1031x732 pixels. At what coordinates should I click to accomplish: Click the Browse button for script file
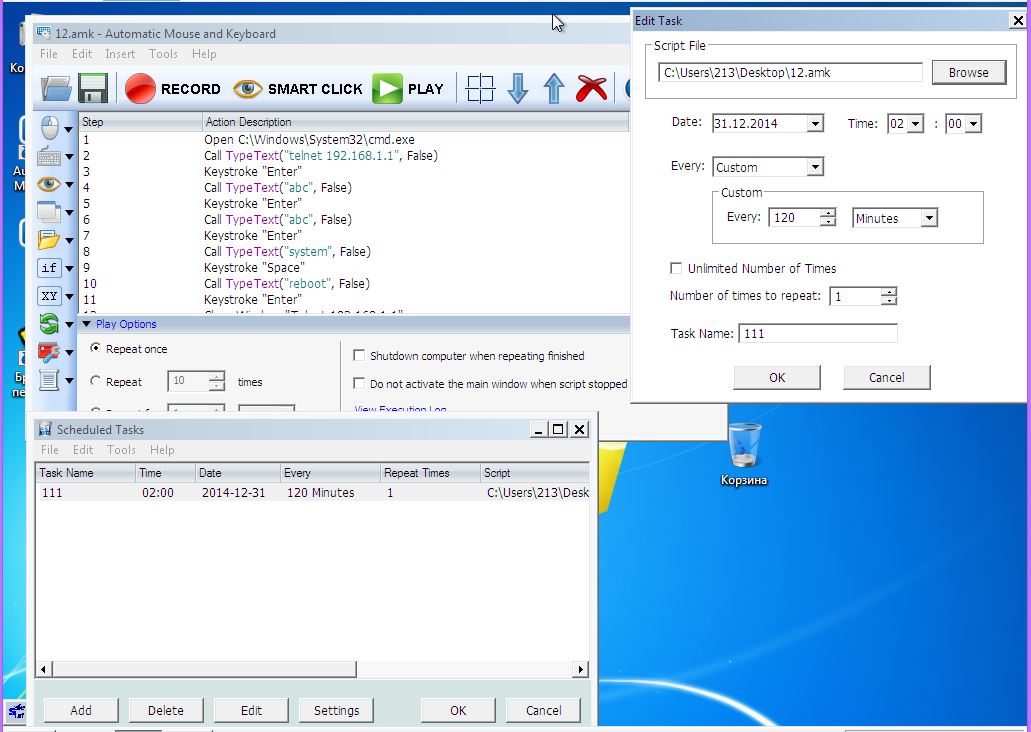tap(968, 72)
